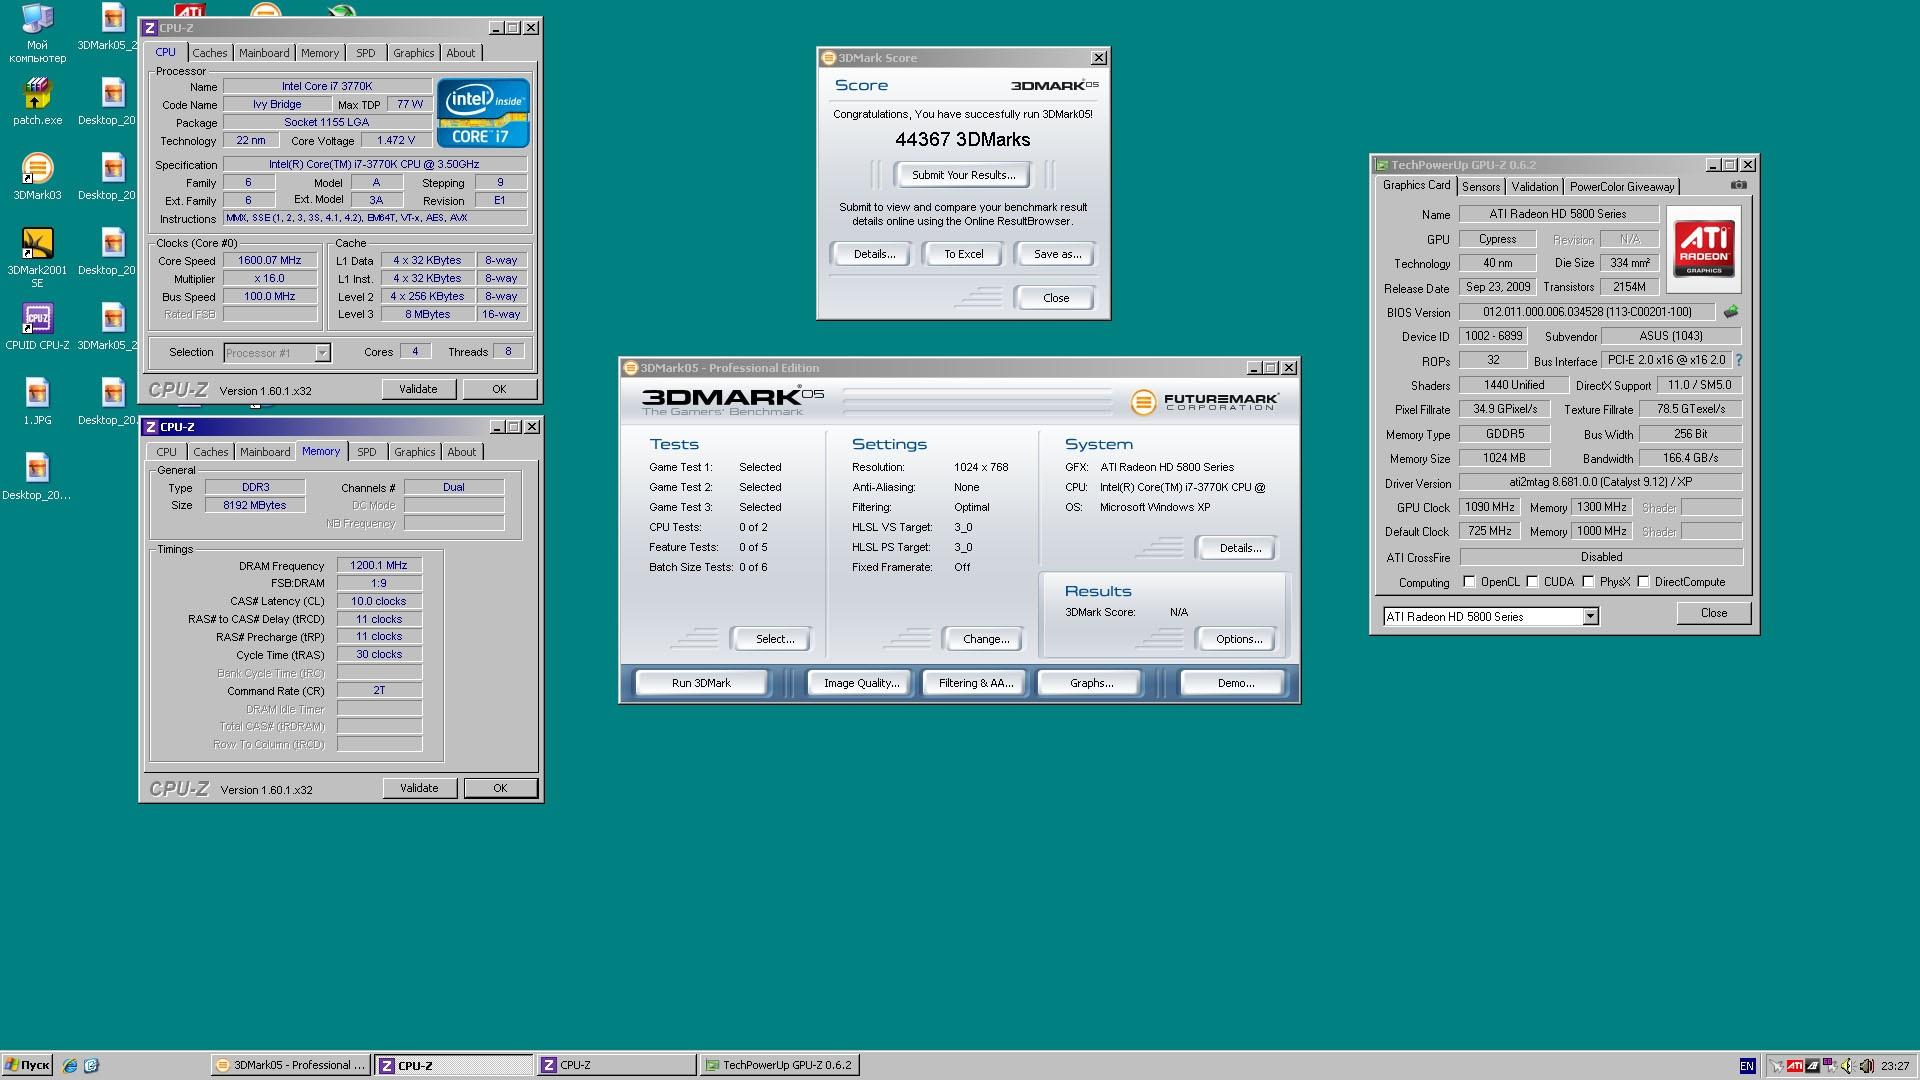Open the ATI Radeon HD 5800 Series dropdown
The width and height of the screenshot is (1920, 1080).
[x=1590, y=617]
